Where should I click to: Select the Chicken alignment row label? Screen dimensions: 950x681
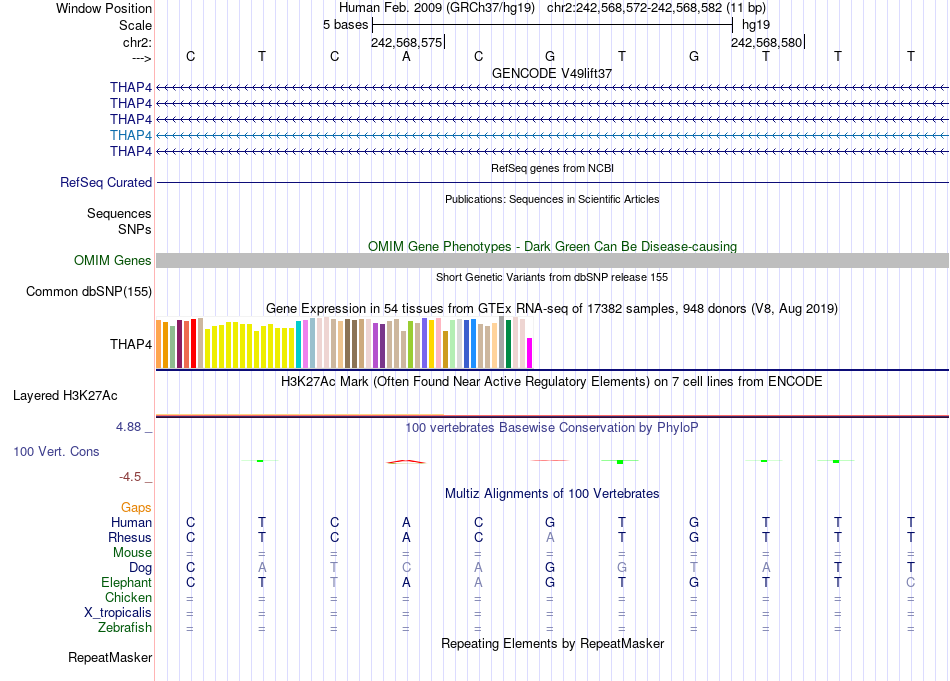pyautogui.click(x=128, y=597)
